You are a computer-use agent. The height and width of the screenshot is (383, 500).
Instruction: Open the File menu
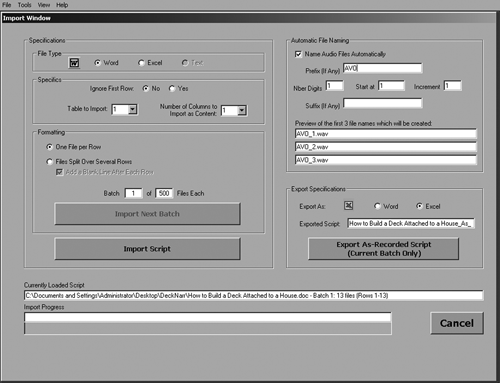[7, 5]
